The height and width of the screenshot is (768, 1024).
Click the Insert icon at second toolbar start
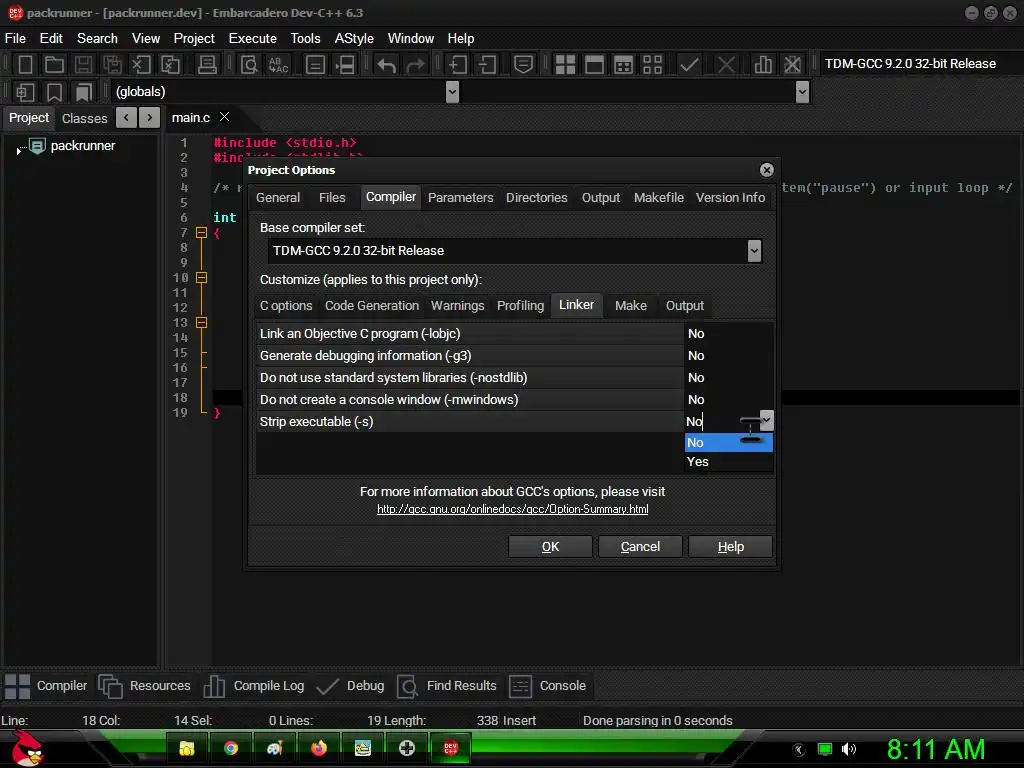point(25,92)
